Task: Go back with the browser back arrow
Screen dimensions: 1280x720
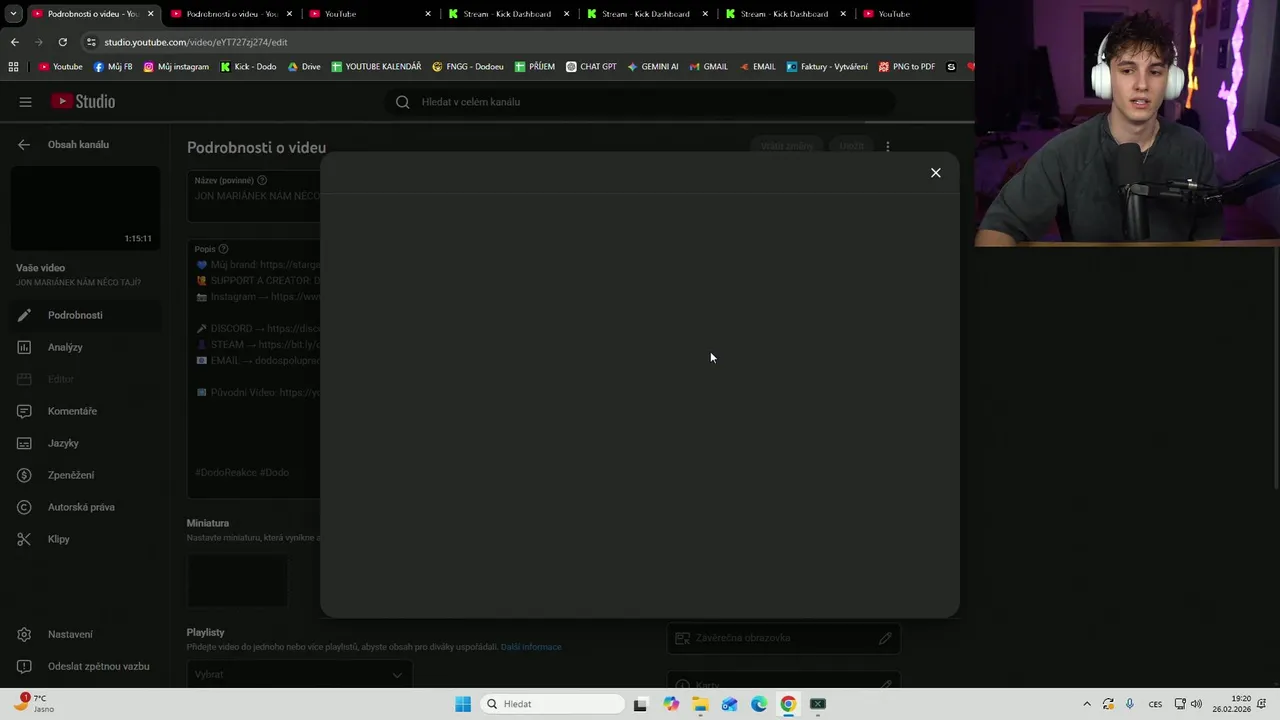Action: coord(14,42)
